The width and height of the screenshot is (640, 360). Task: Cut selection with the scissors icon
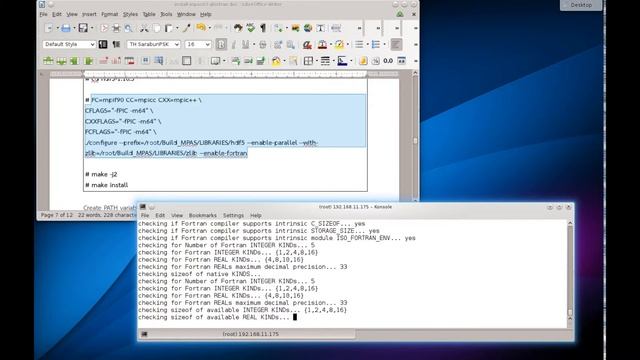click(x=144, y=28)
